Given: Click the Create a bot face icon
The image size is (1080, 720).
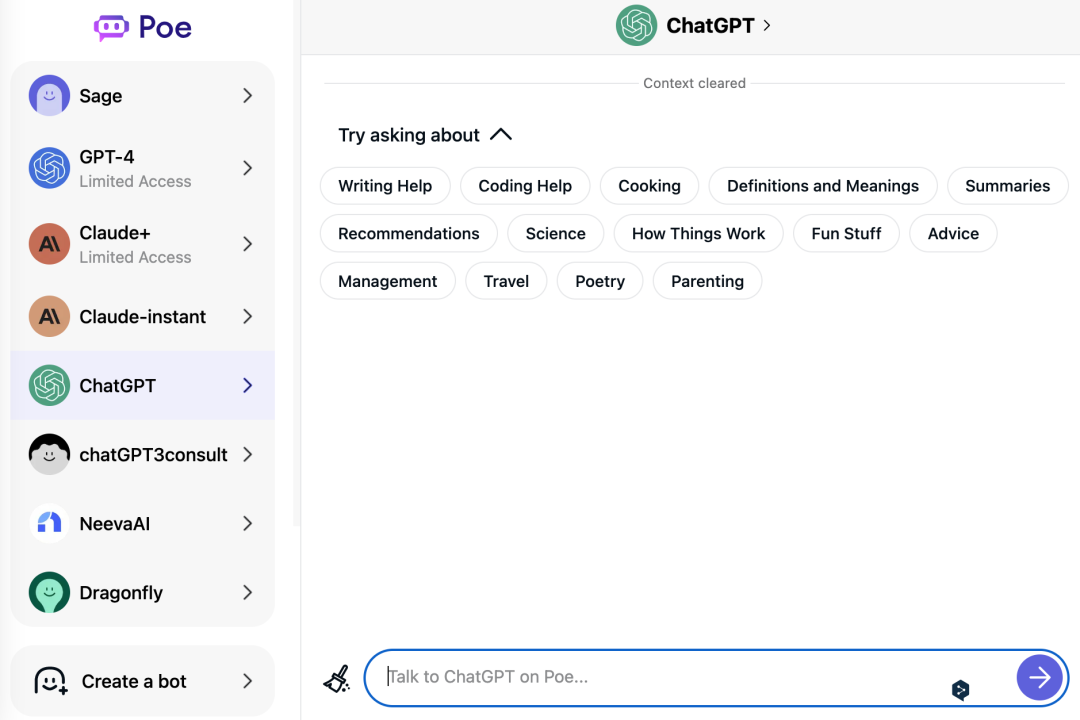Looking at the screenshot, I should (x=51, y=681).
